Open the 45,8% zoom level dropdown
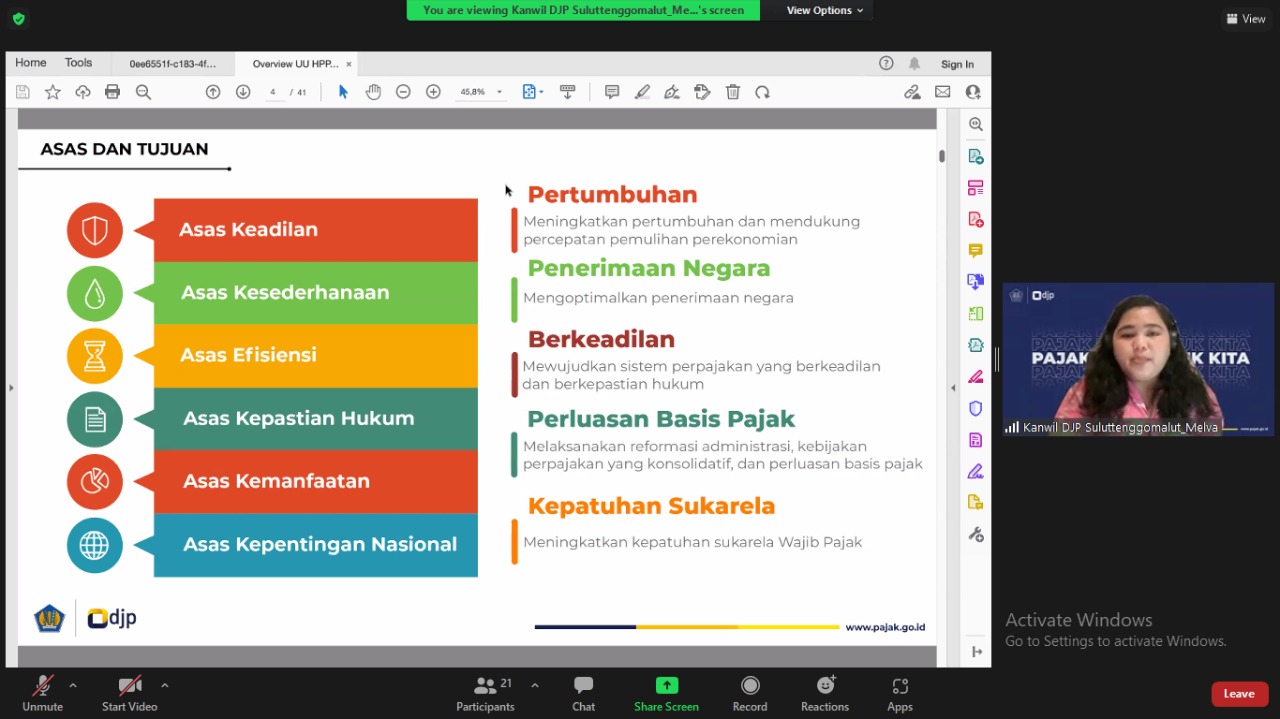Image resolution: width=1280 pixels, height=719 pixels. coord(499,92)
